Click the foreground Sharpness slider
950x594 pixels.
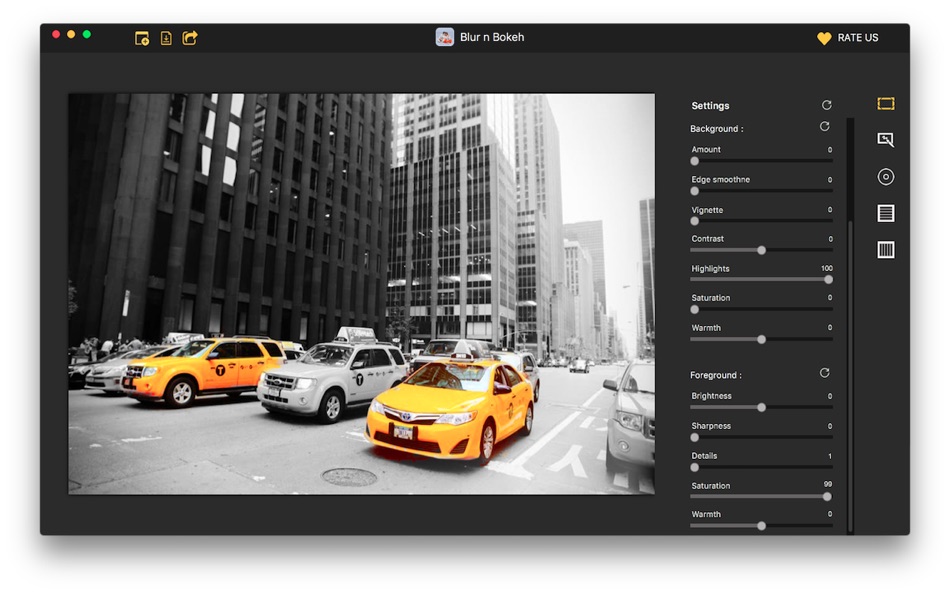[695, 437]
